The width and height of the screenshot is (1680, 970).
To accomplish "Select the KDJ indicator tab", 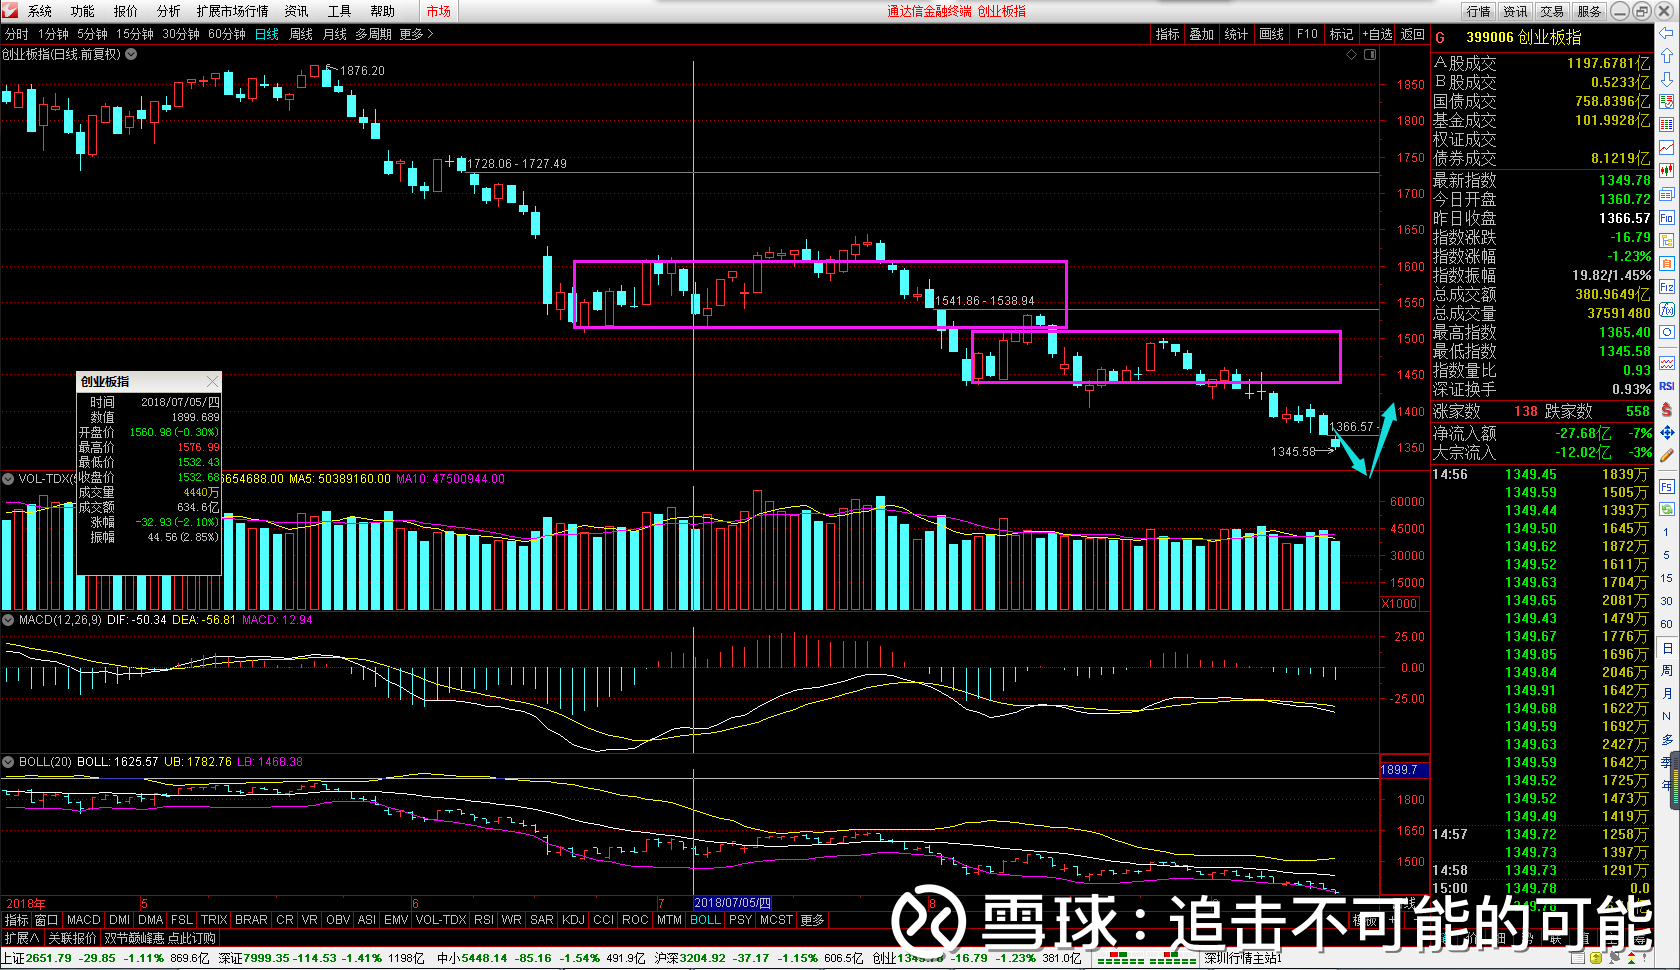I will click(573, 920).
